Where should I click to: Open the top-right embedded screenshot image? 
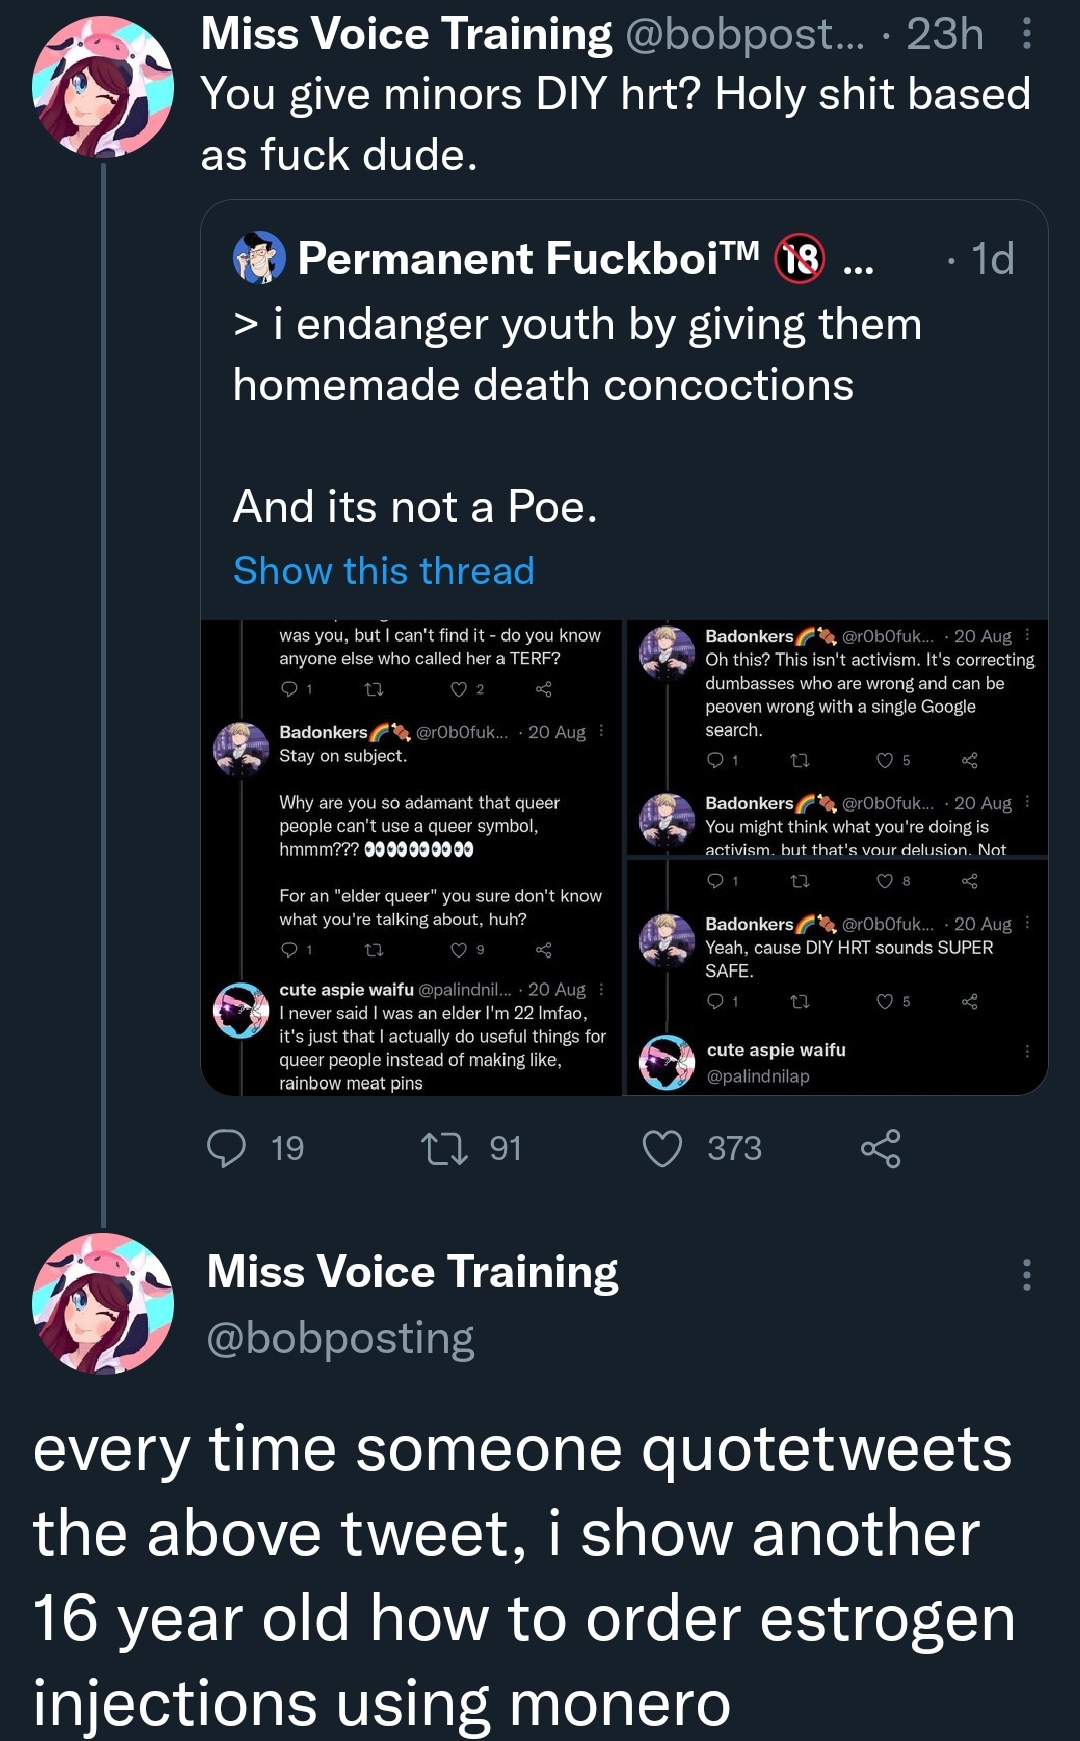tap(837, 737)
